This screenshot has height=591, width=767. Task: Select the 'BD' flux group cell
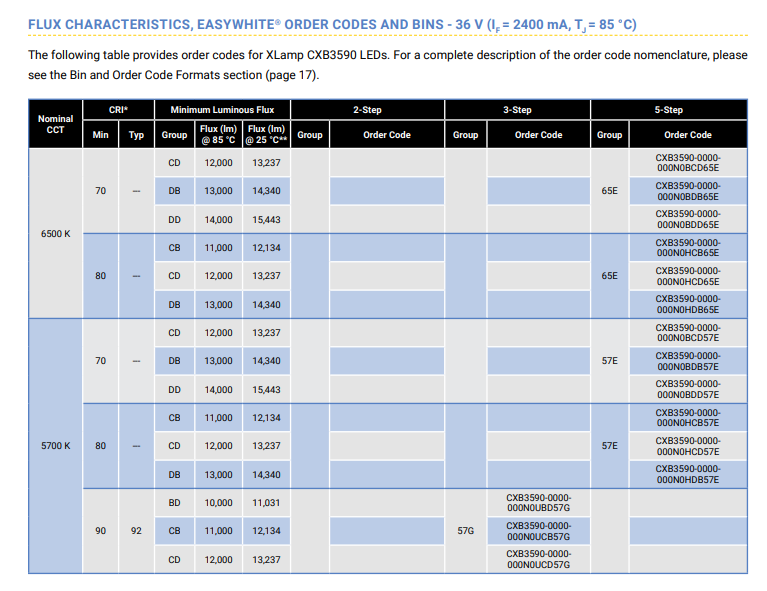point(174,502)
